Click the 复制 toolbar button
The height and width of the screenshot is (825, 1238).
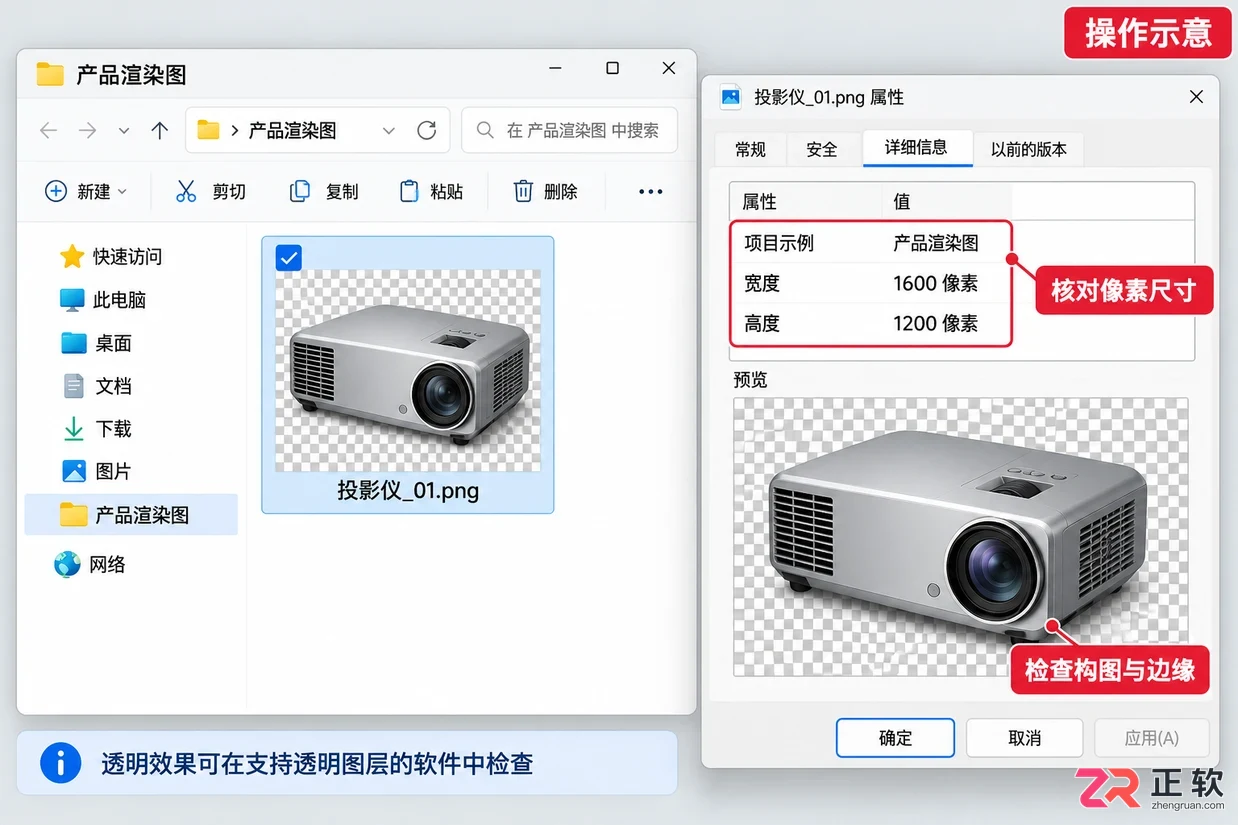click(324, 191)
